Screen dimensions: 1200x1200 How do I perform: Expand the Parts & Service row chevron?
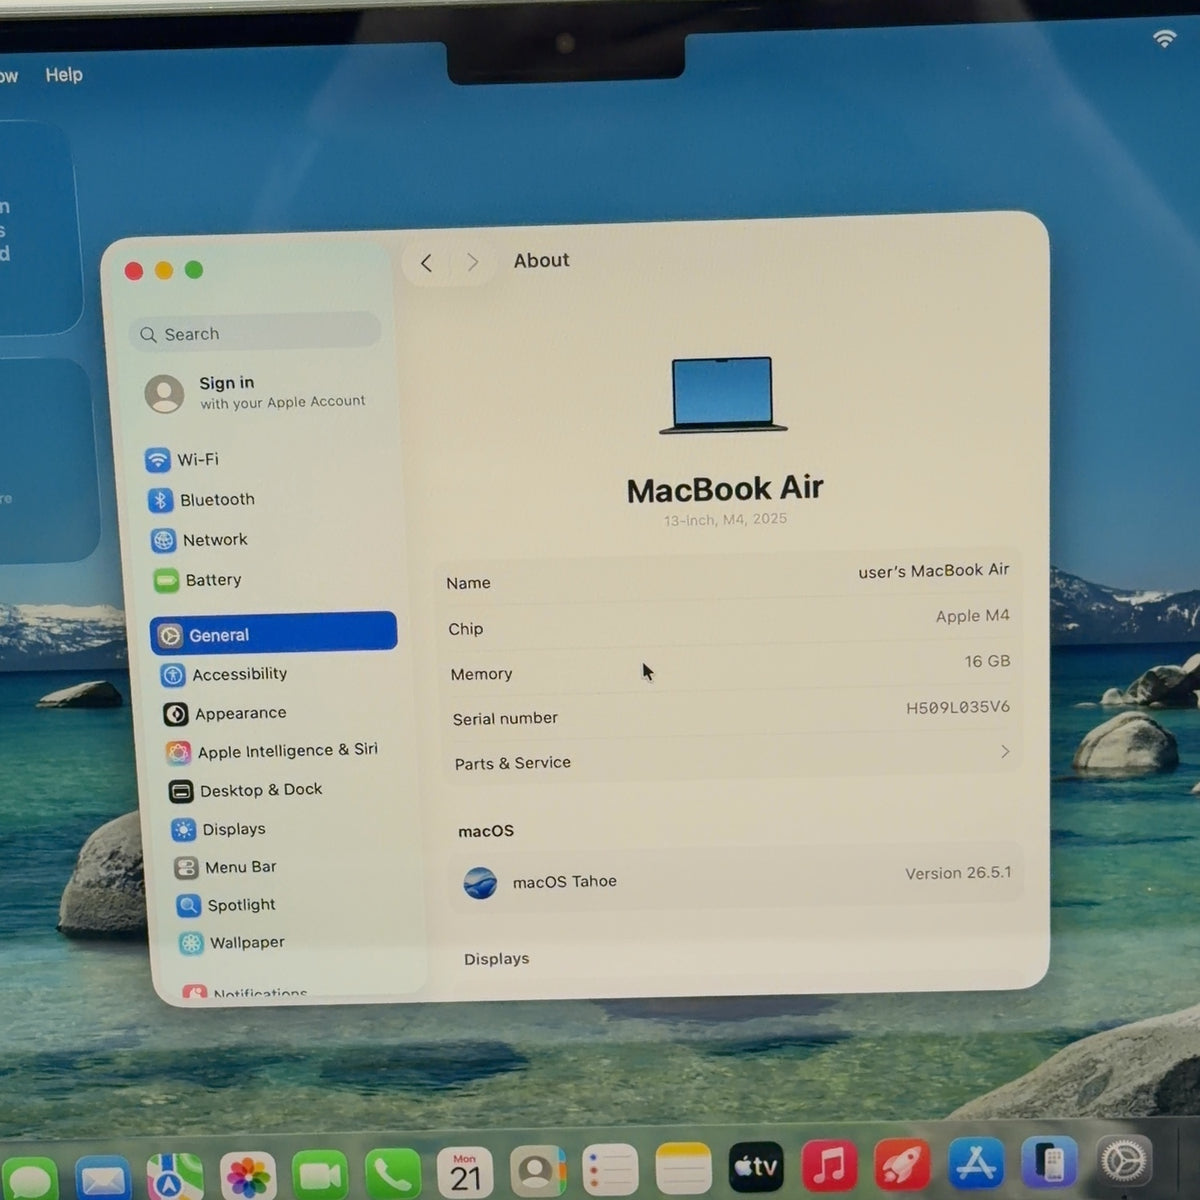(x=1005, y=751)
